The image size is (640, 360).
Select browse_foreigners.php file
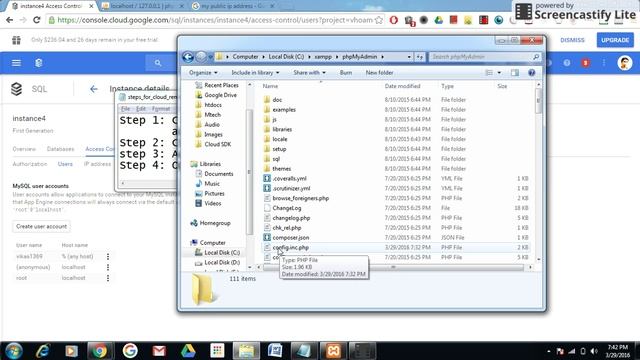pos(300,198)
